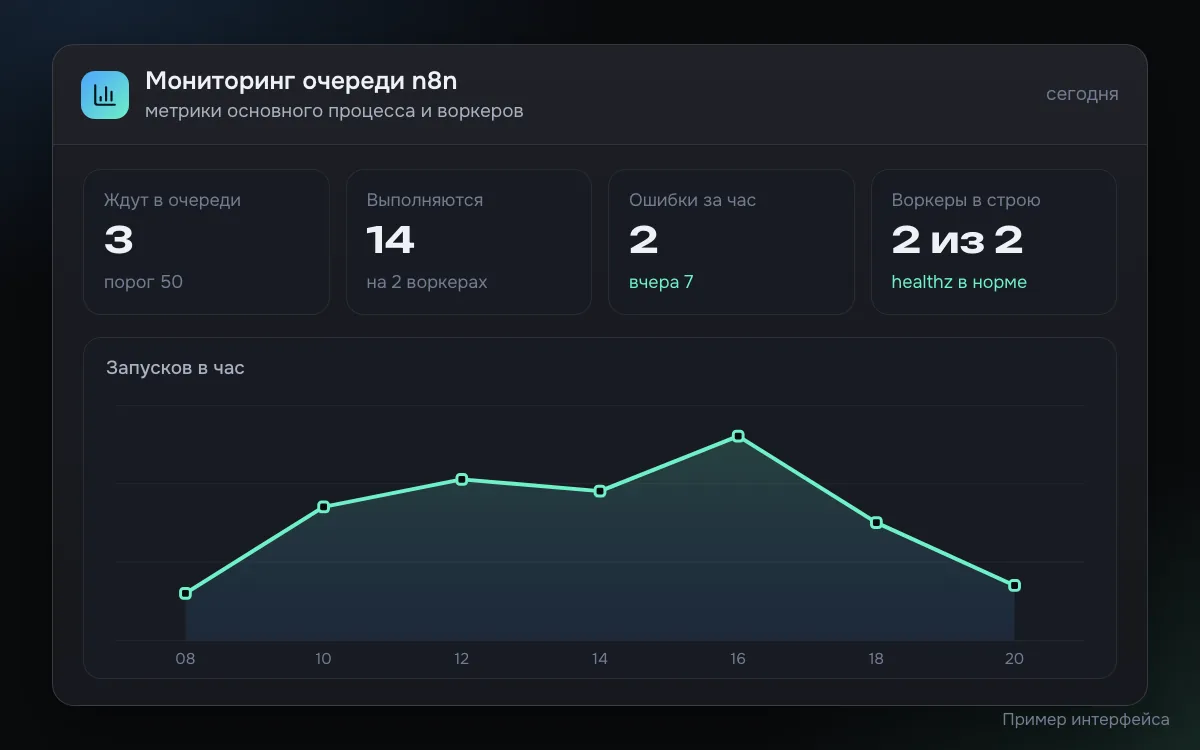Click the "healthz в норме" status
Screen dimensions: 1200x750
click(x=959, y=282)
